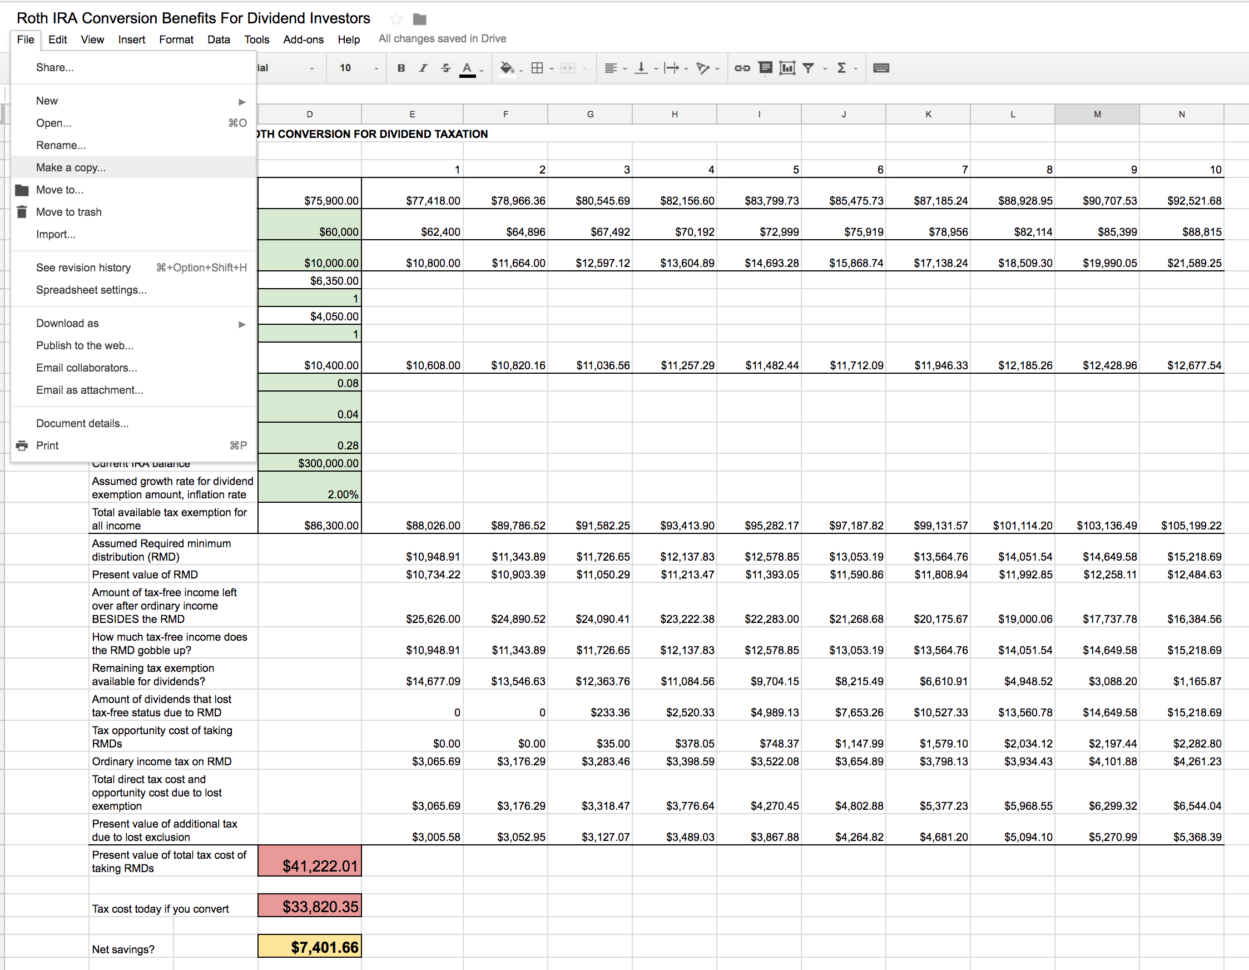
Task: Insert a chart from toolbar
Action: tap(787, 68)
